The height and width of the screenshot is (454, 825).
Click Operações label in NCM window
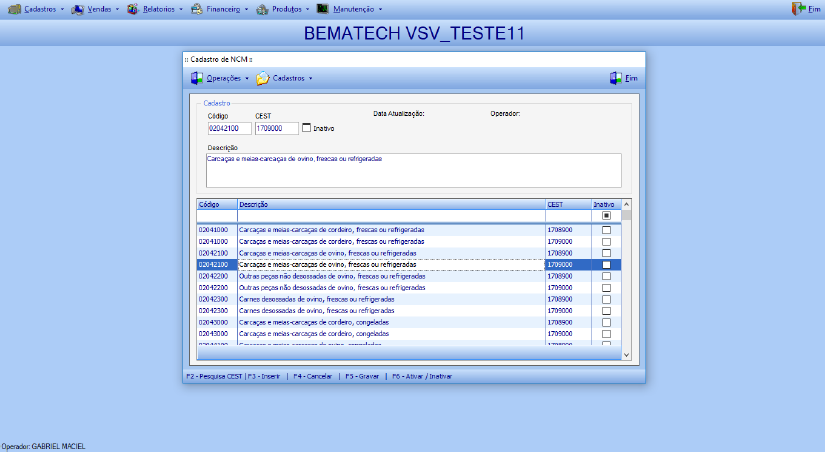pyautogui.click(x=224, y=78)
